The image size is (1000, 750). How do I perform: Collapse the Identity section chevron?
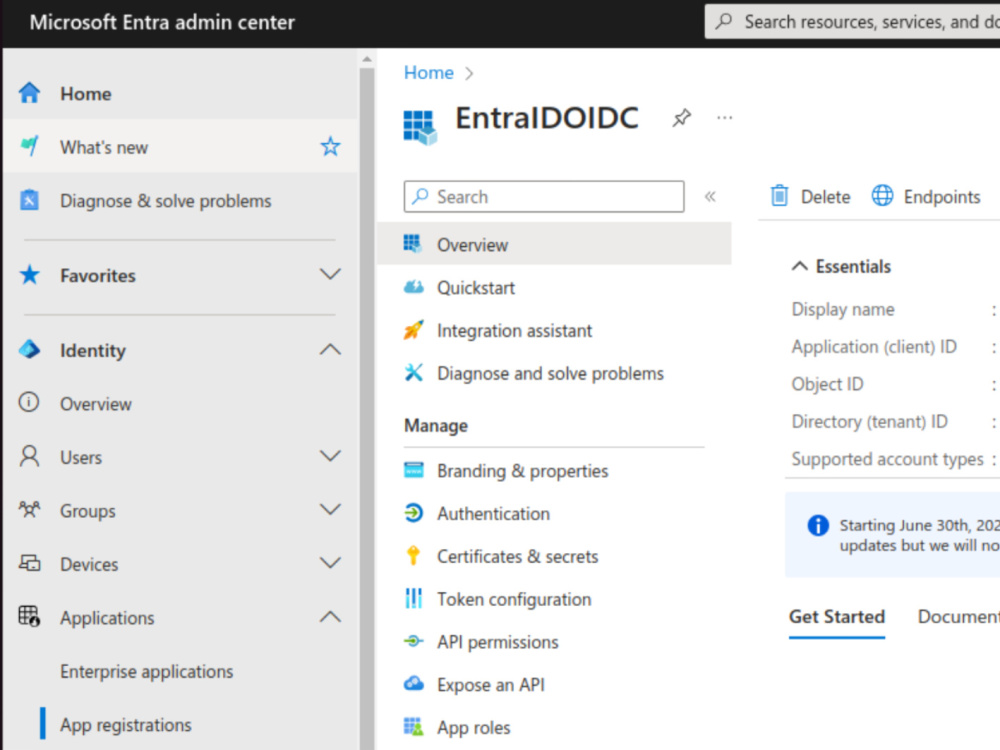coord(330,349)
